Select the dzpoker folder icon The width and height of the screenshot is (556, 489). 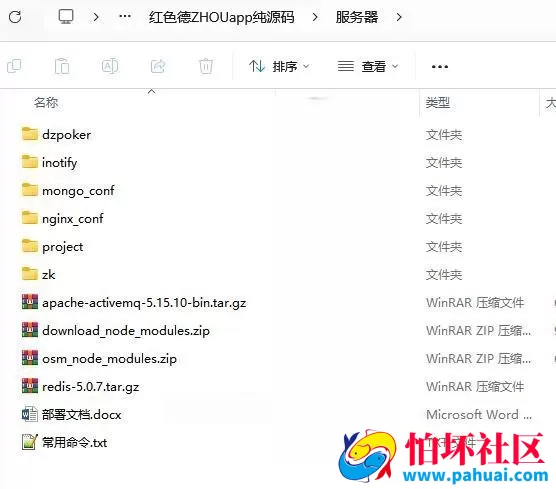[x=30, y=134]
